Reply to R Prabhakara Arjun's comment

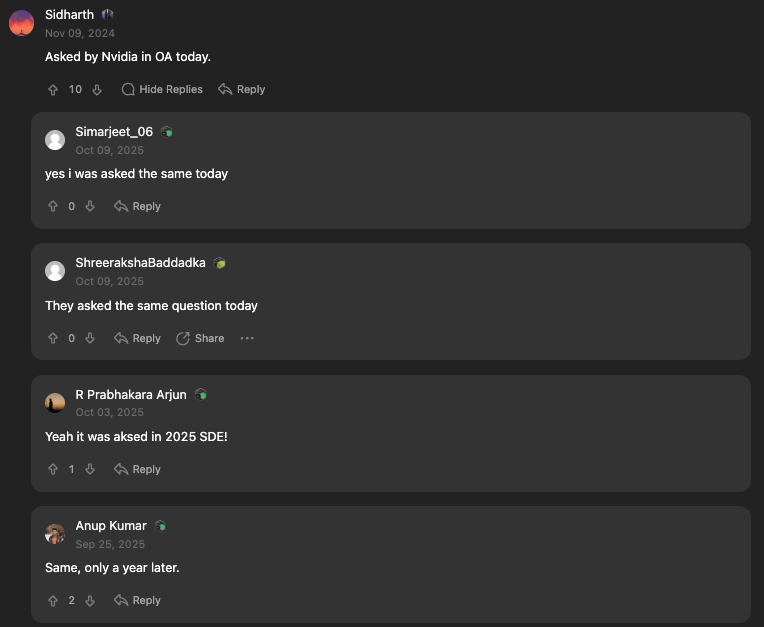137,469
